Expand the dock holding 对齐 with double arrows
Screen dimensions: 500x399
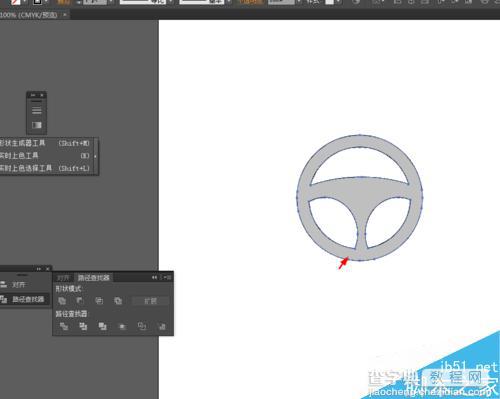pos(39,269)
